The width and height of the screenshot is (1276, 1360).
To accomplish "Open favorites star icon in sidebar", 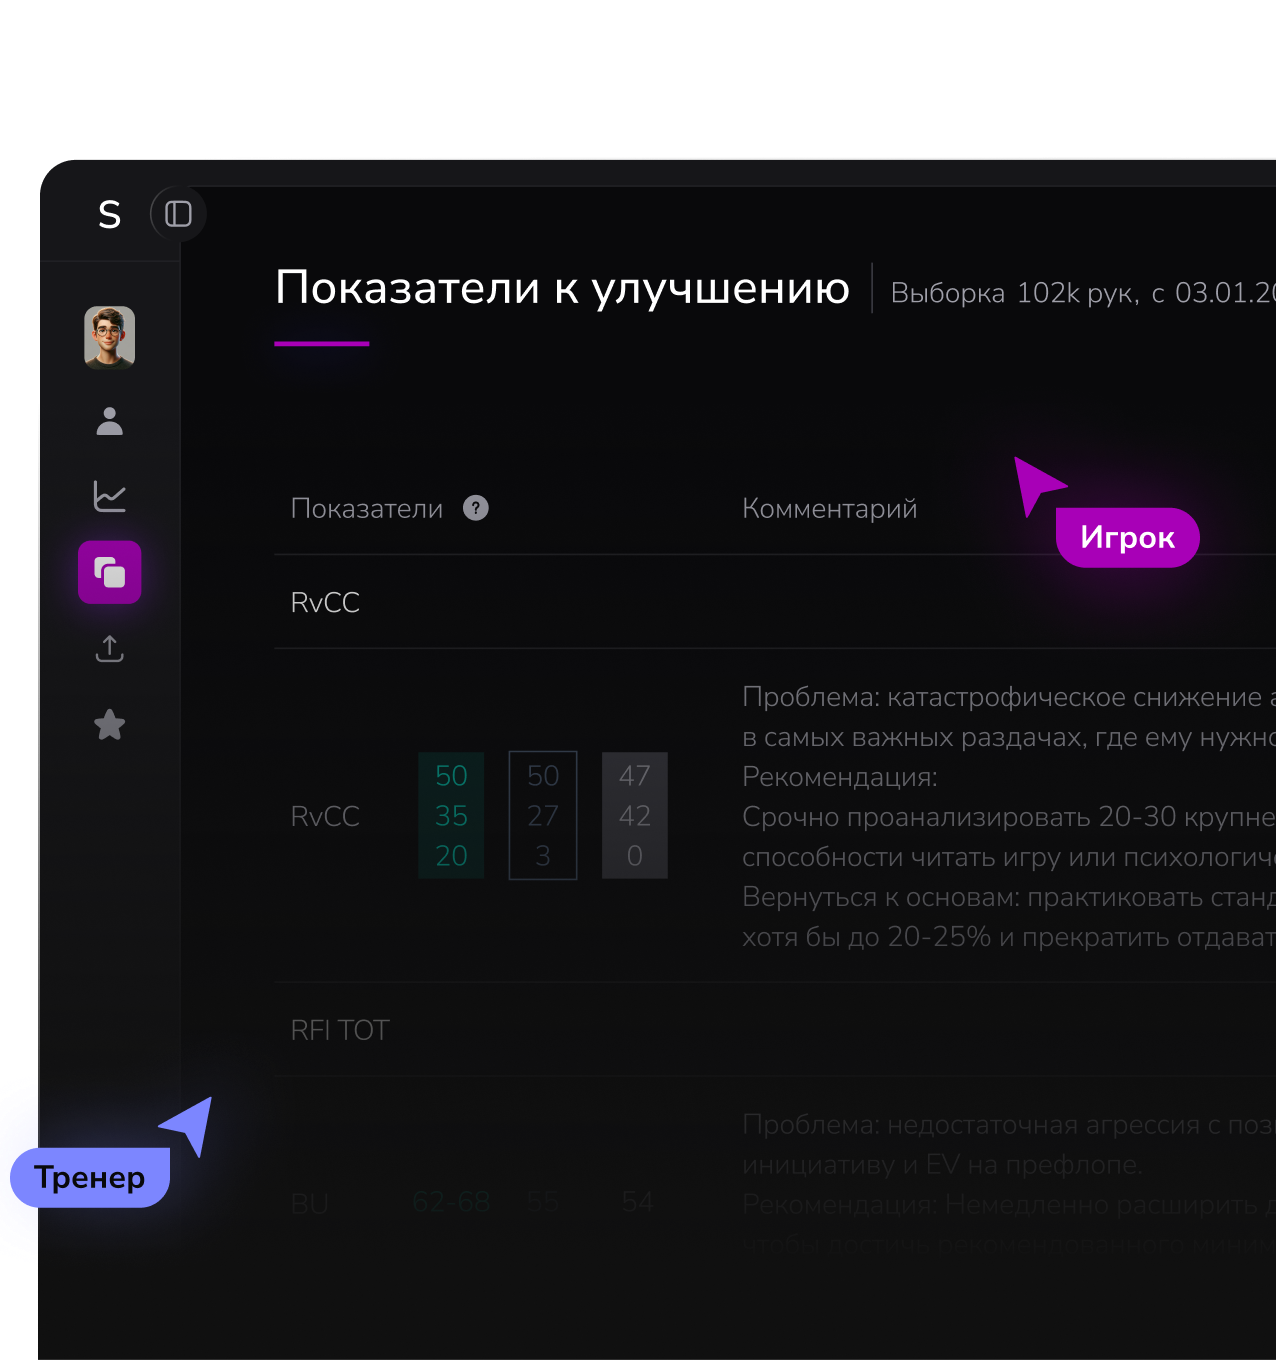I will click(x=110, y=725).
